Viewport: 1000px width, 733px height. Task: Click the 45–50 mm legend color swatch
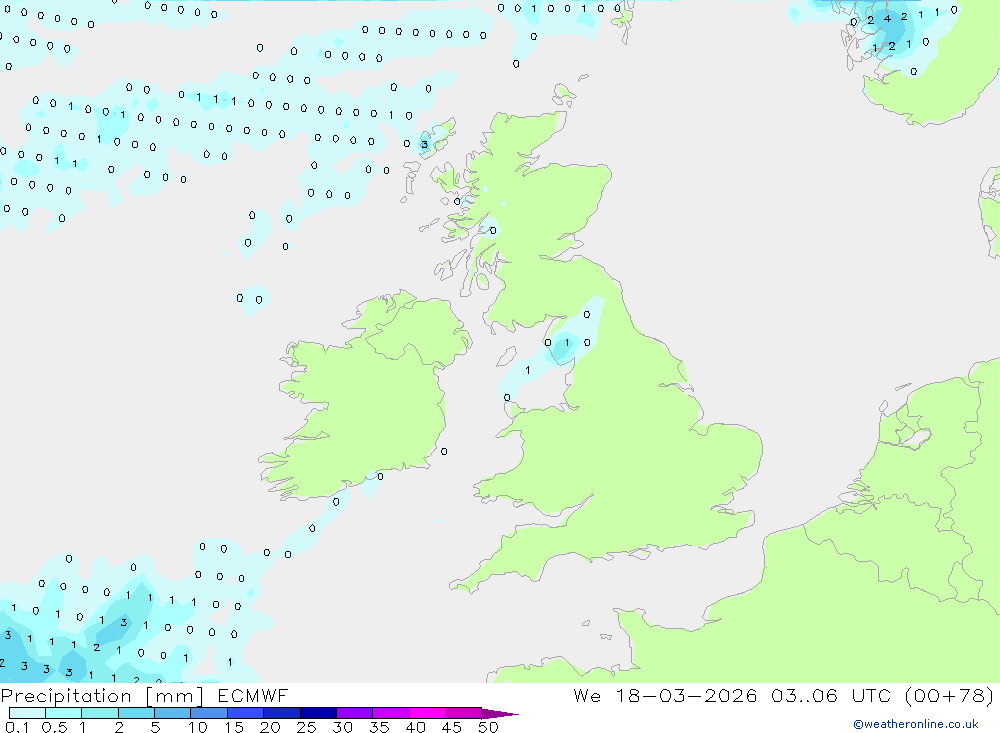(x=464, y=713)
